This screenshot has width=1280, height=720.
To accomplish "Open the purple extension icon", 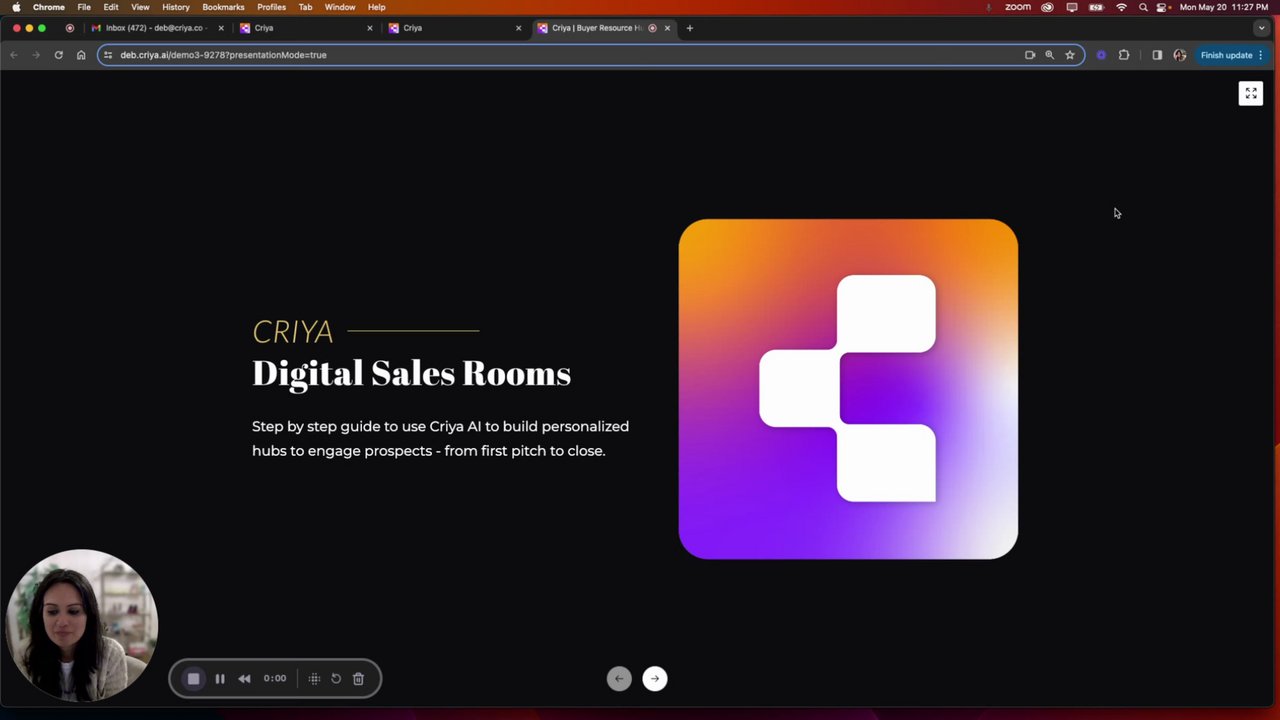I will [x=1101, y=55].
